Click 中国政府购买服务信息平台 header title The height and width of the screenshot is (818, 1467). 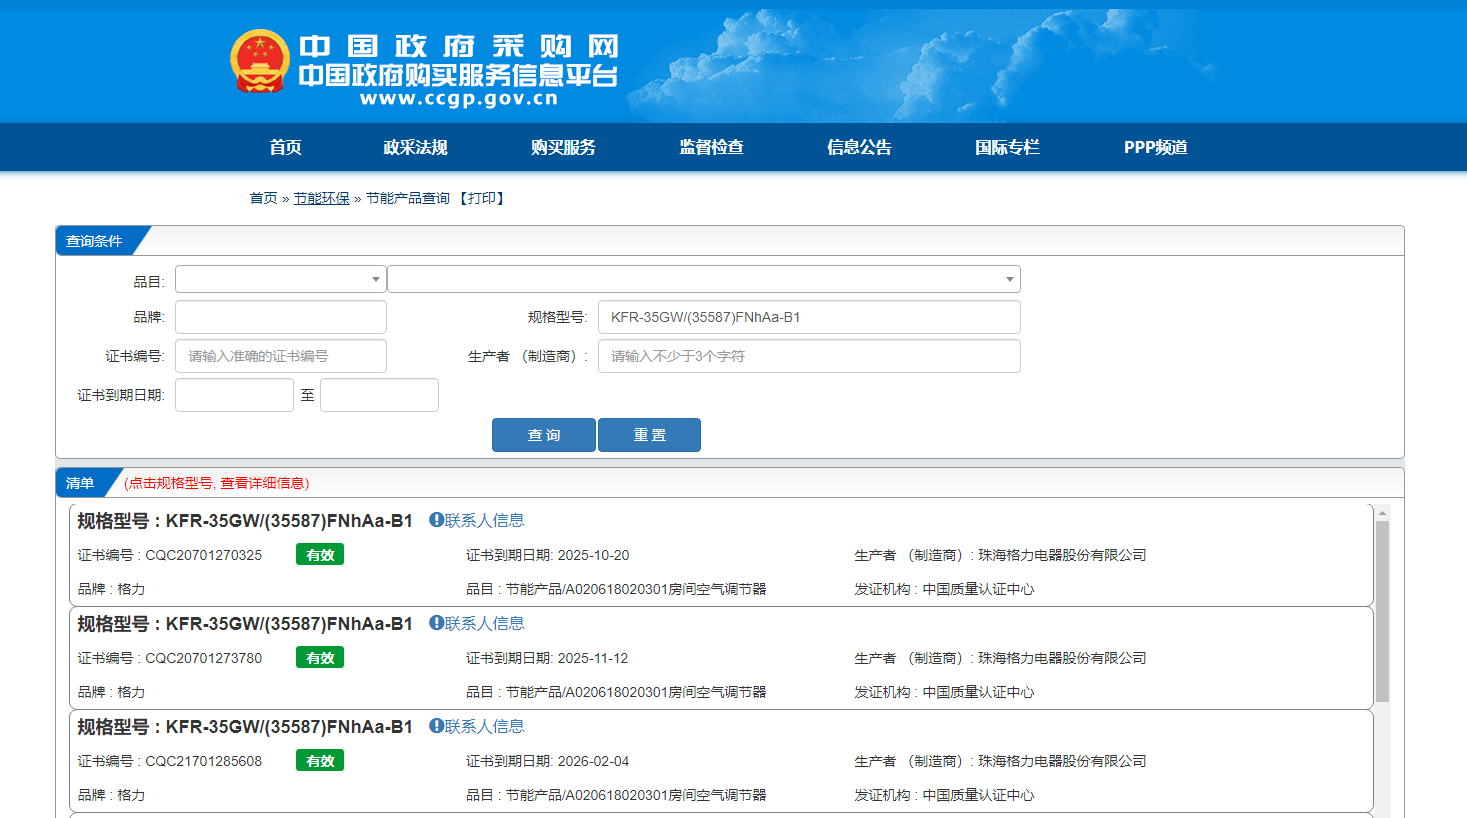[458, 75]
